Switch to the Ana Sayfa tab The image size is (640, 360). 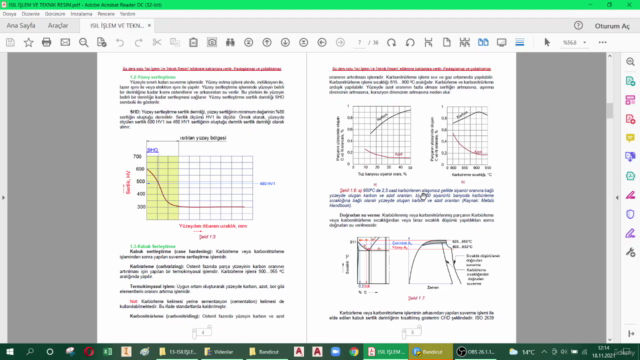pyautogui.click(x=21, y=25)
